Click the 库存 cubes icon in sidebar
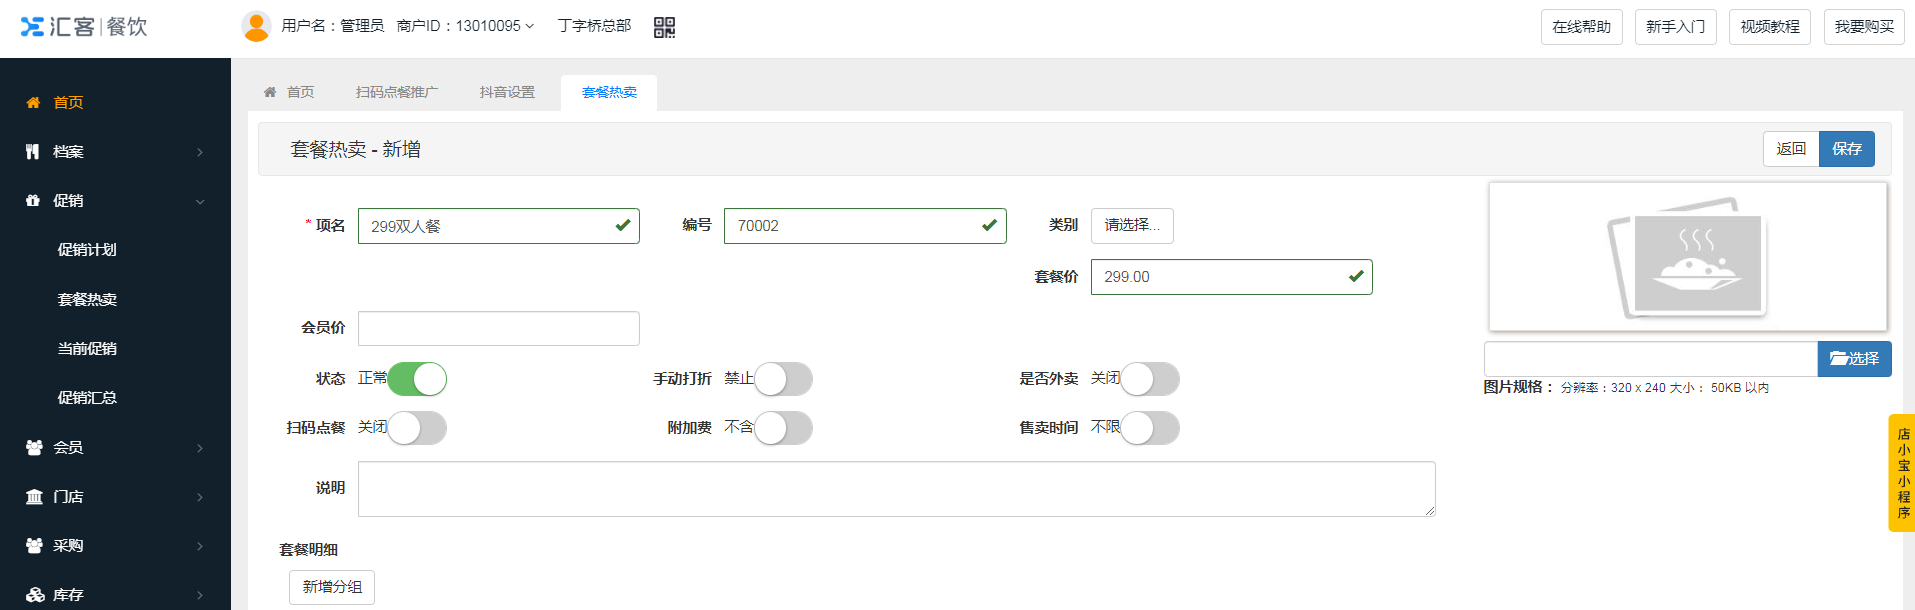This screenshot has width=1915, height=610. point(35,595)
